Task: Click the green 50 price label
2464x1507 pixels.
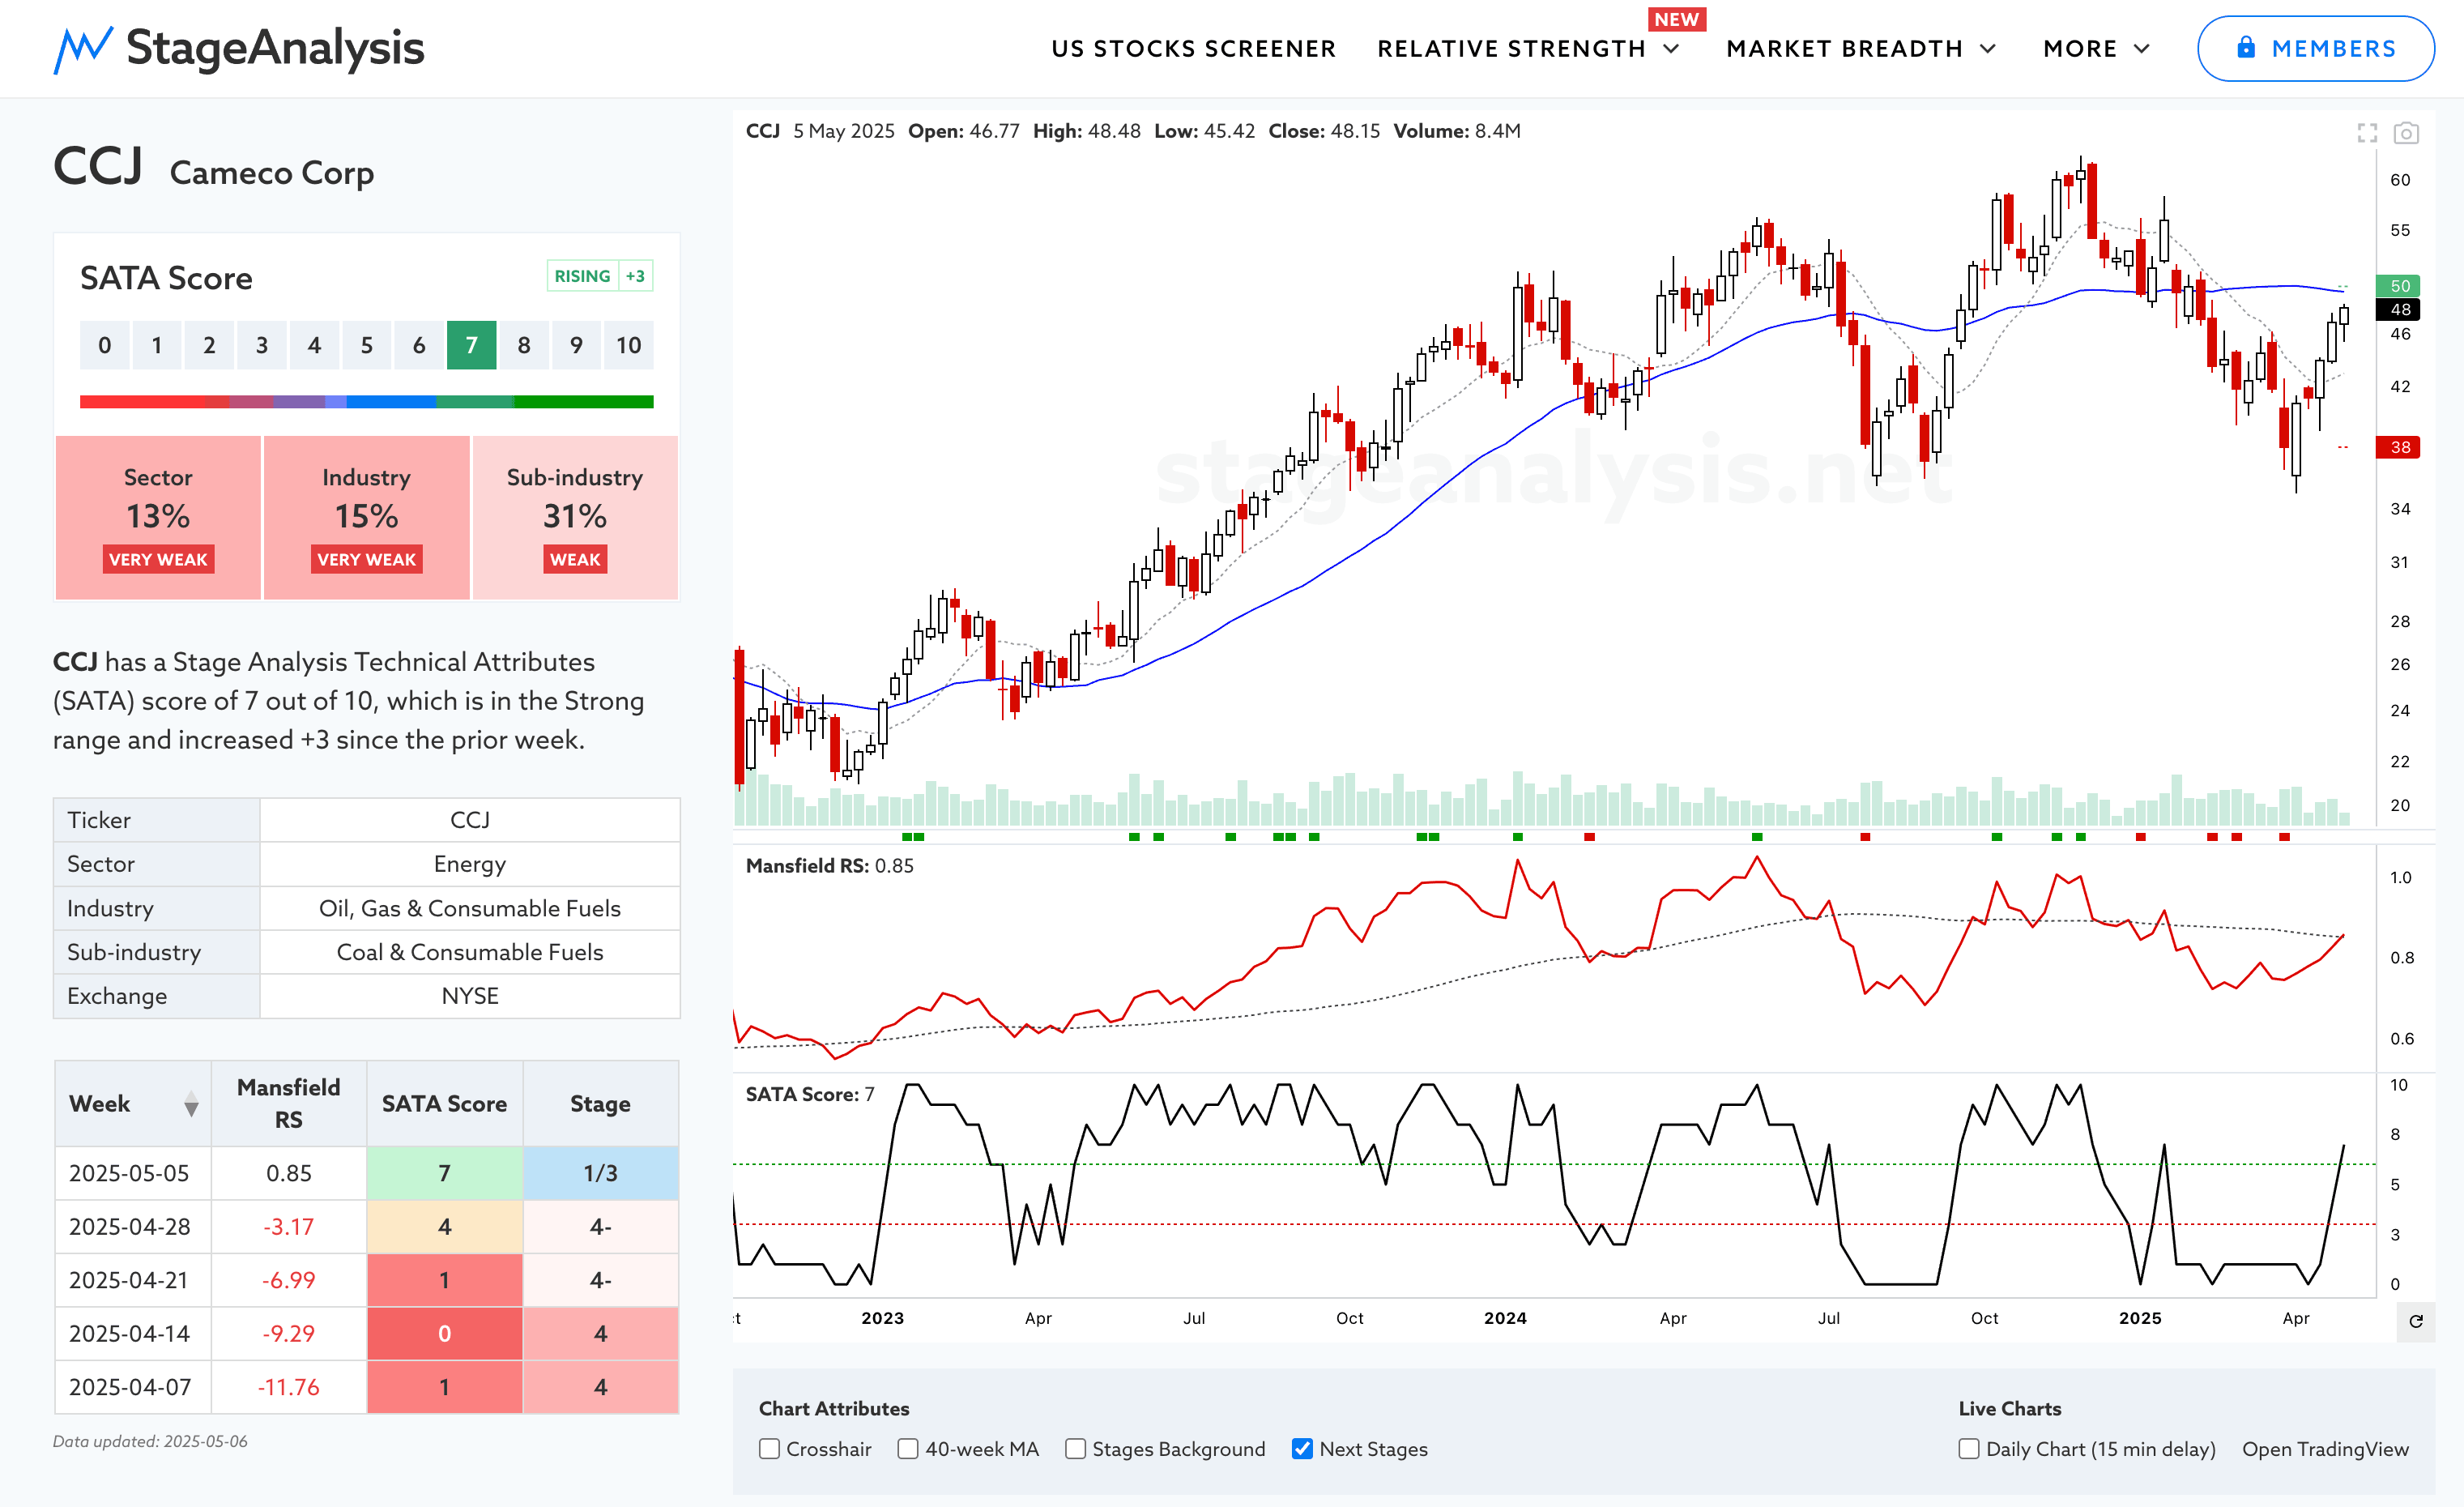Action: [x=2399, y=286]
